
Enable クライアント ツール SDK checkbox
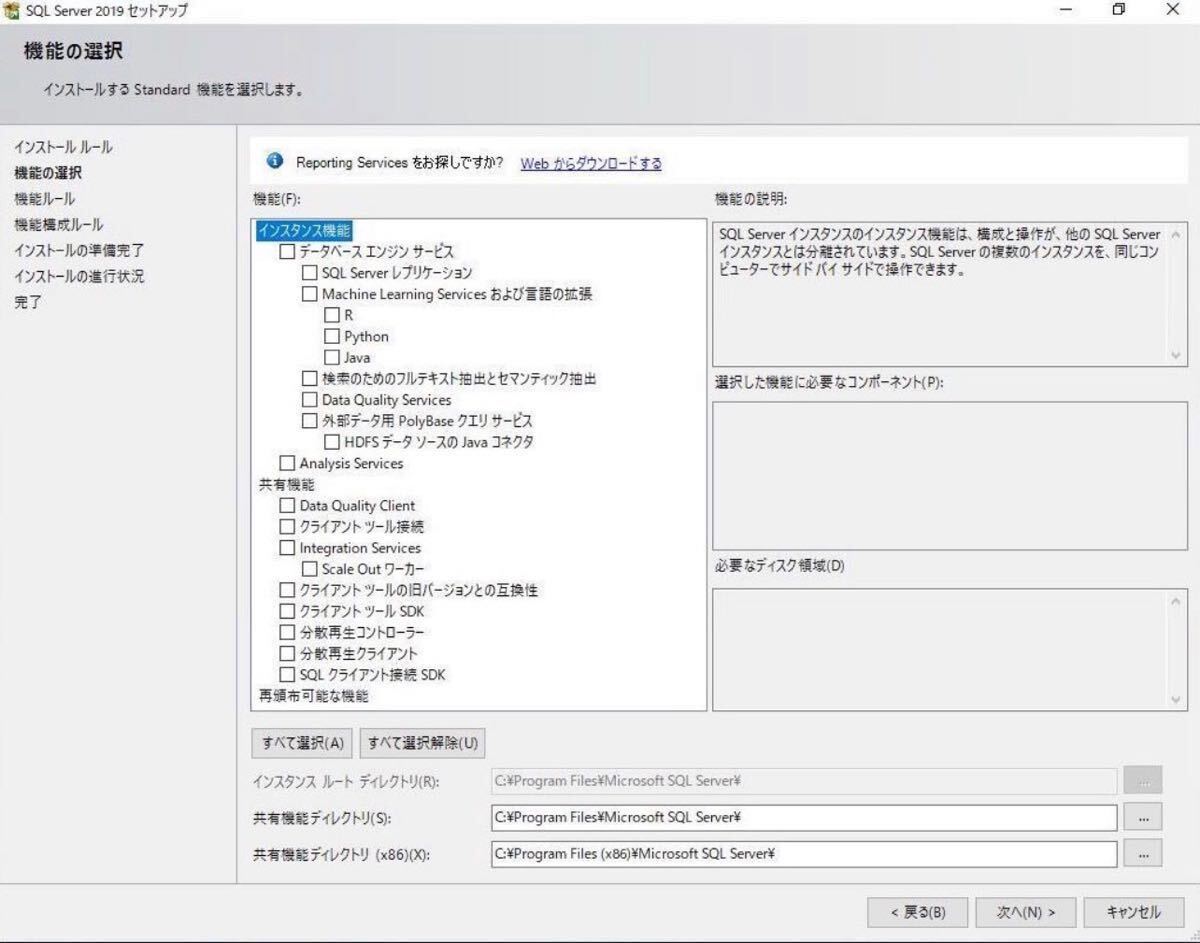click(287, 611)
